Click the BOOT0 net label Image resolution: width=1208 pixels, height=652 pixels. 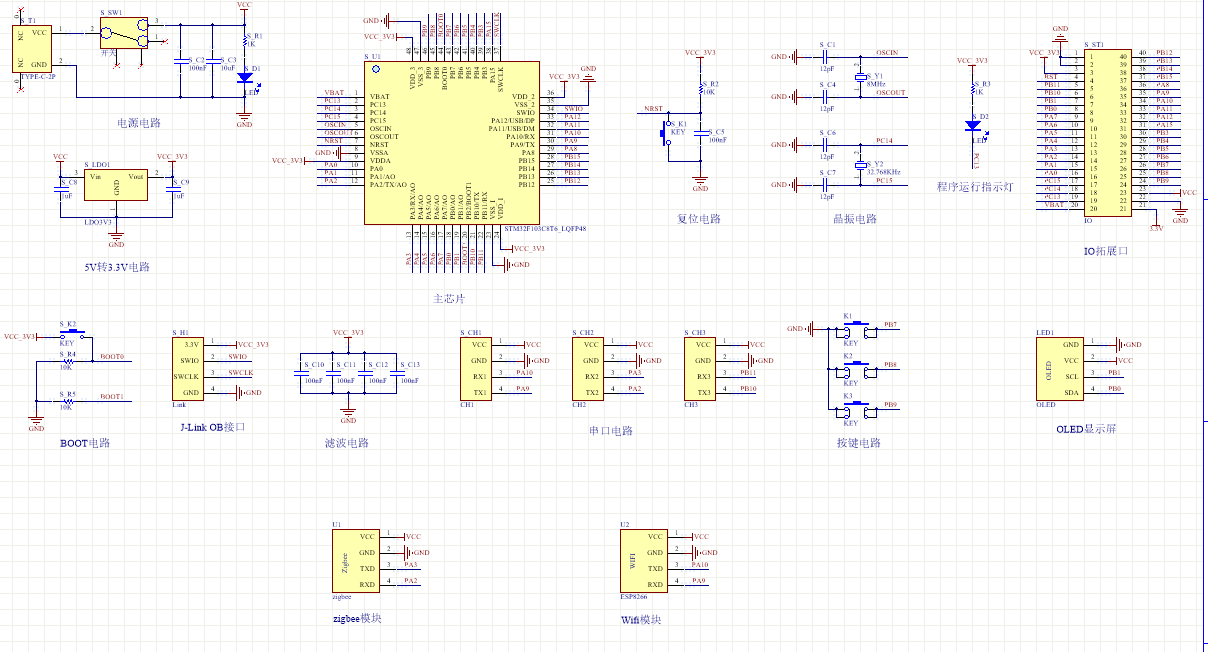pyautogui.click(x=112, y=357)
